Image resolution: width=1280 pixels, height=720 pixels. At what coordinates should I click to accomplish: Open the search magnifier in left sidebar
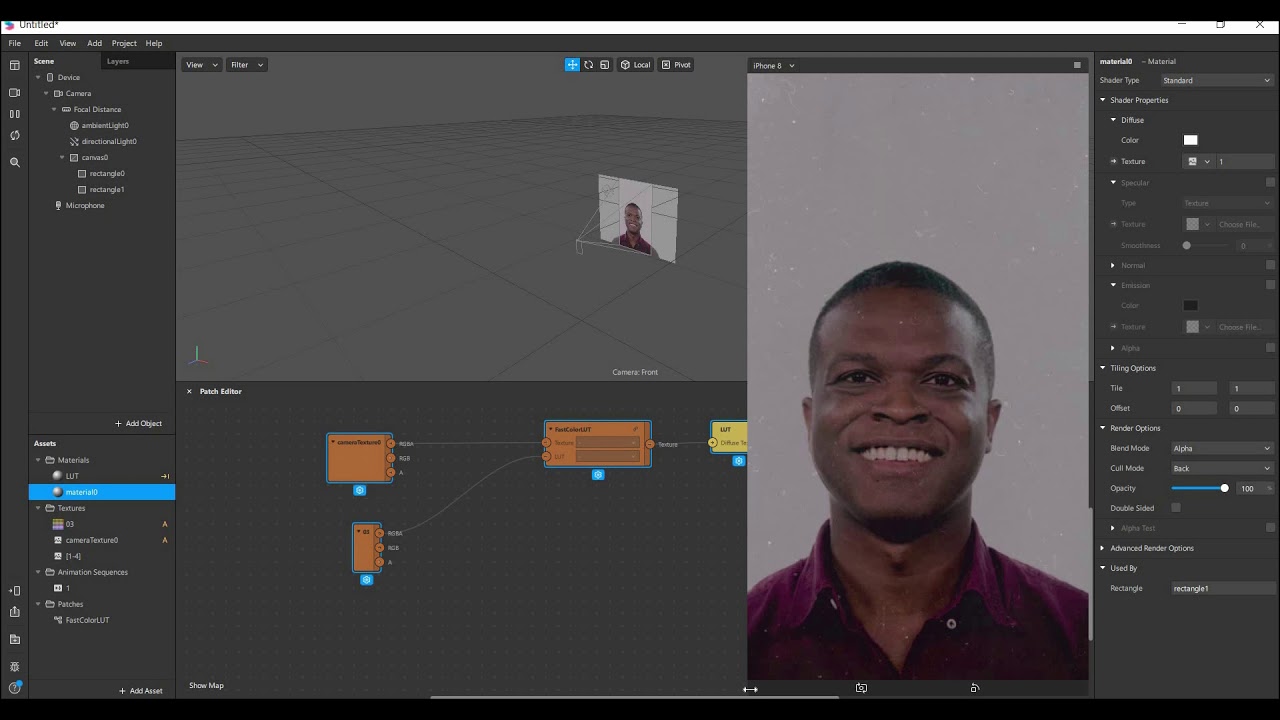tap(14, 162)
